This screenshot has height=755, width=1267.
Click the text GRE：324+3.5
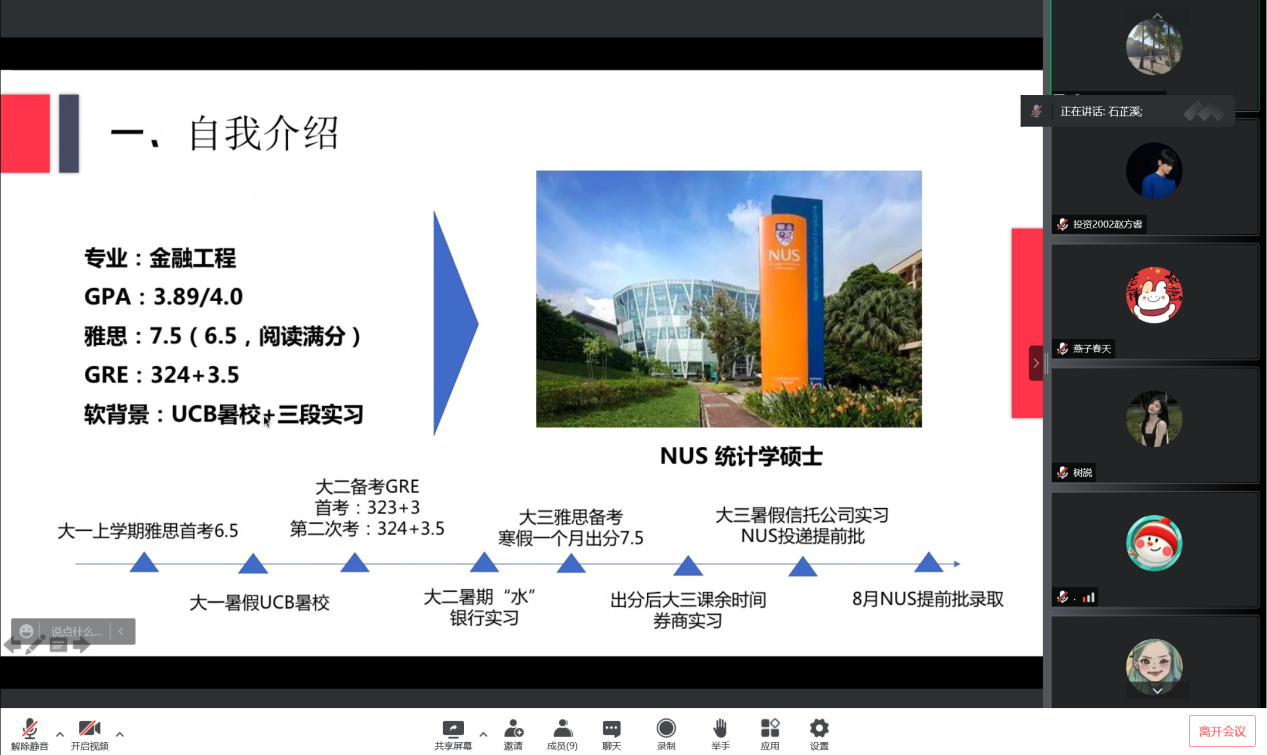(x=162, y=375)
